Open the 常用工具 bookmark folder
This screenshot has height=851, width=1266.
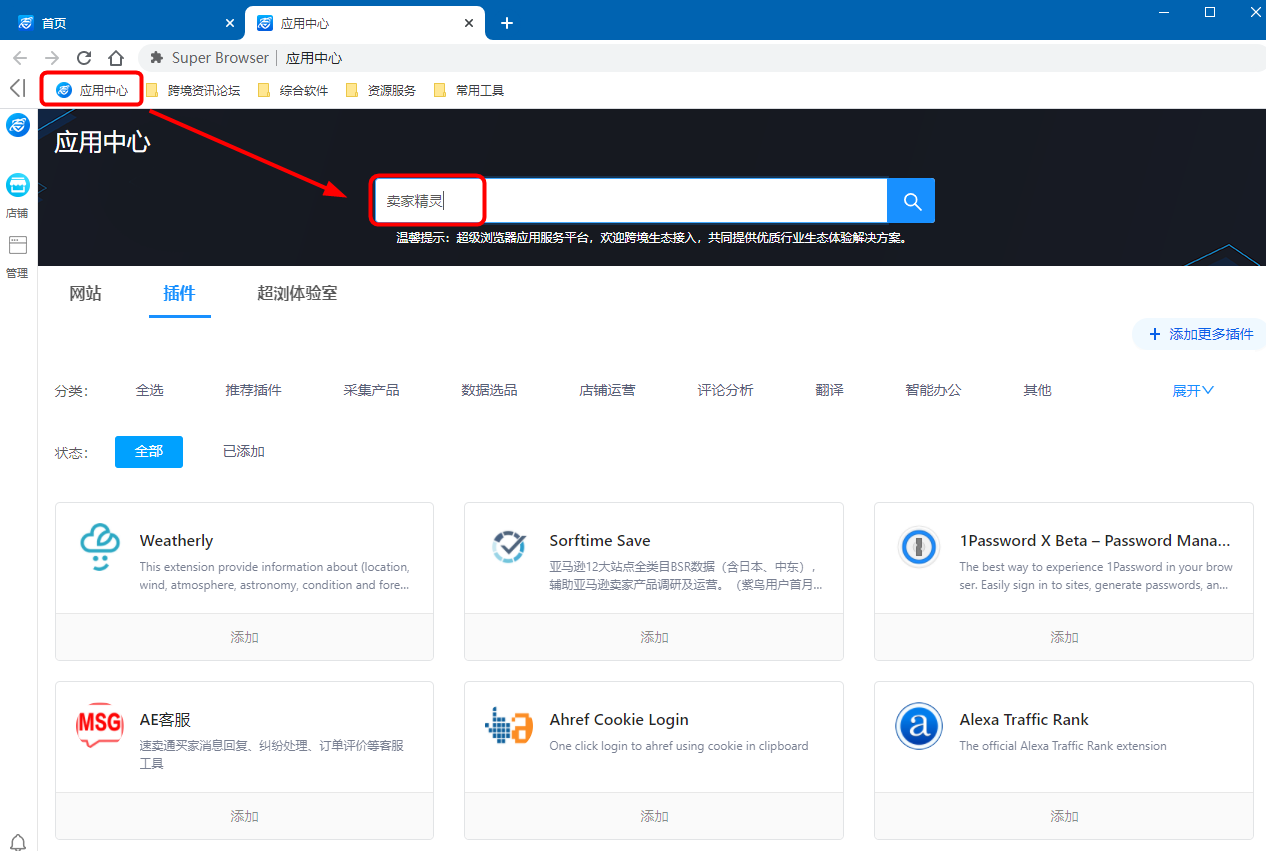(469, 90)
